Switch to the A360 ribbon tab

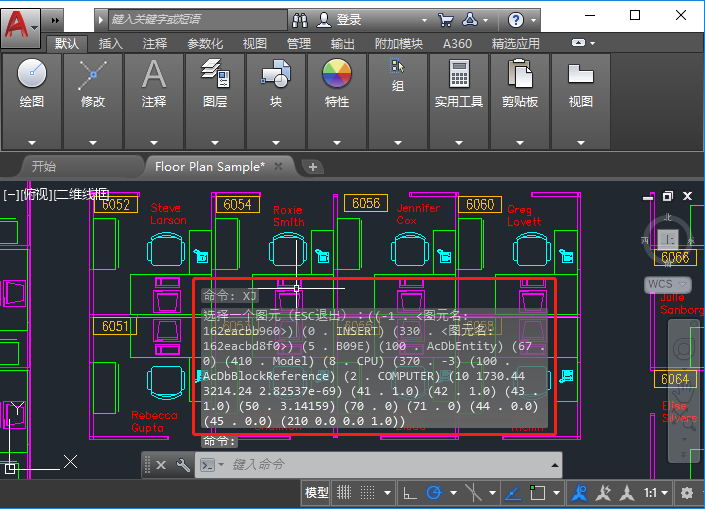click(457, 44)
